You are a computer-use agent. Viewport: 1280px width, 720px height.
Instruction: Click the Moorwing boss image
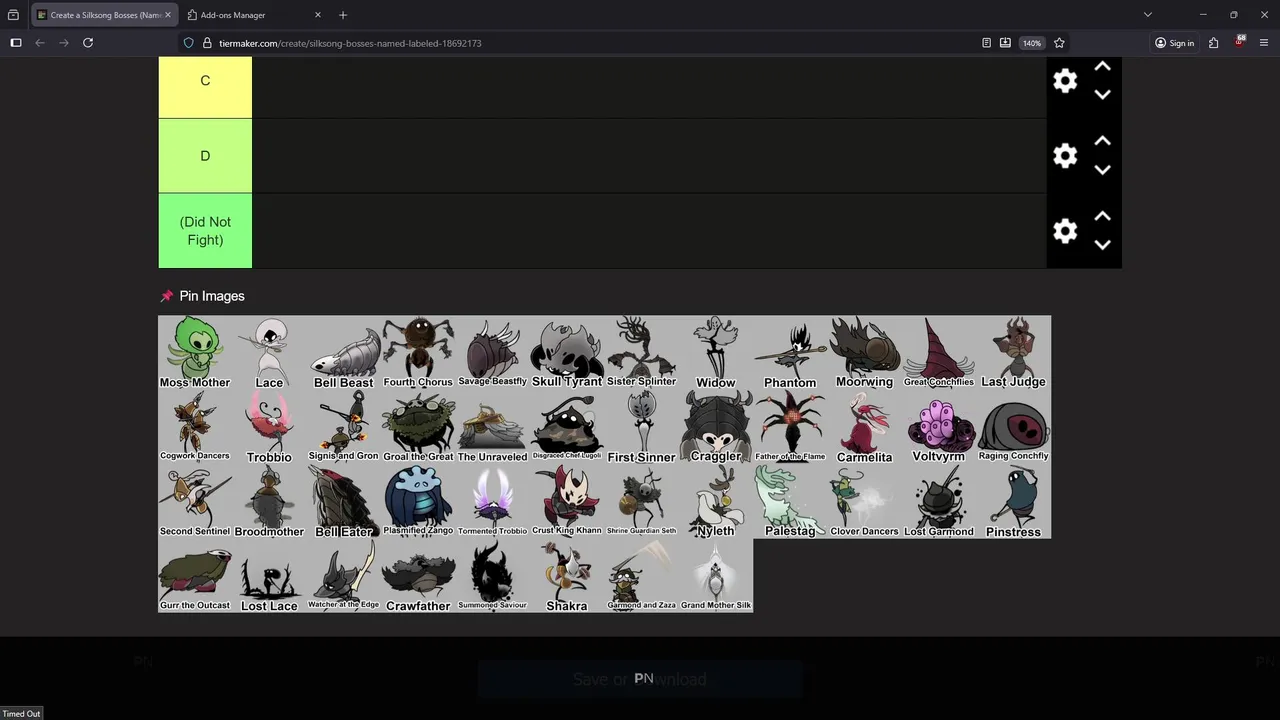tap(864, 353)
